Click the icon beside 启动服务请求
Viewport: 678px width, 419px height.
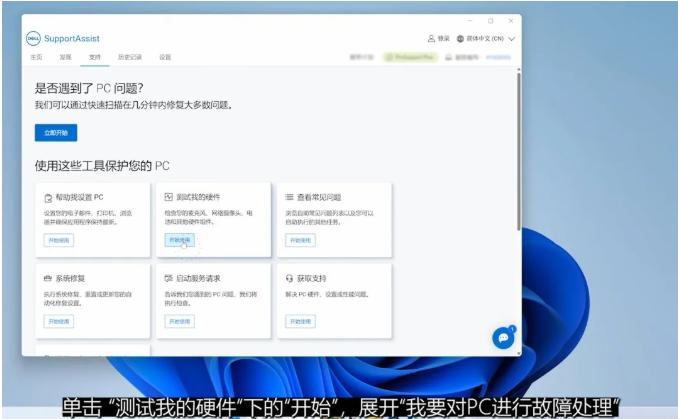(x=169, y=278)
